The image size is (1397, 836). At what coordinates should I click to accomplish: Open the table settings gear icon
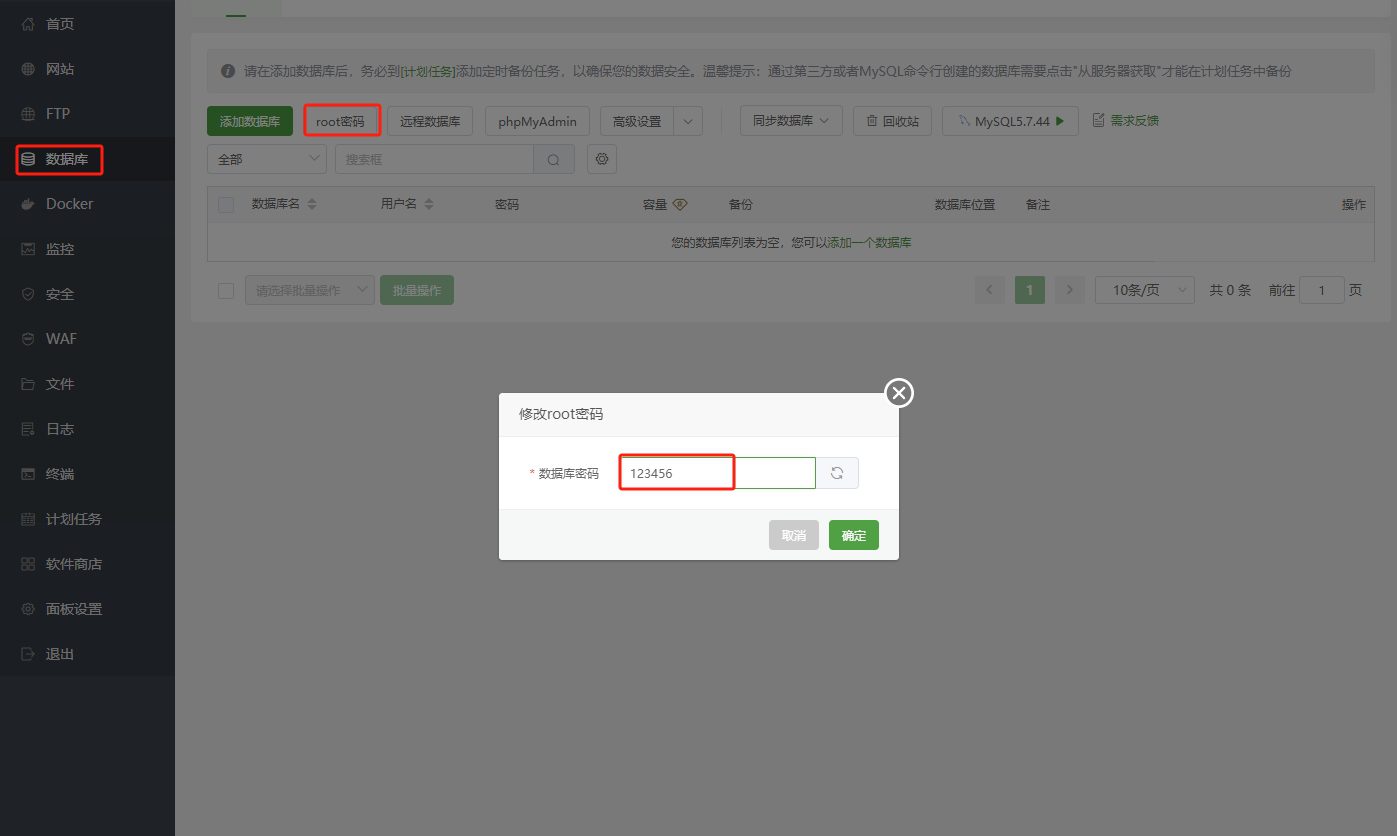click(x=601, y=159)
